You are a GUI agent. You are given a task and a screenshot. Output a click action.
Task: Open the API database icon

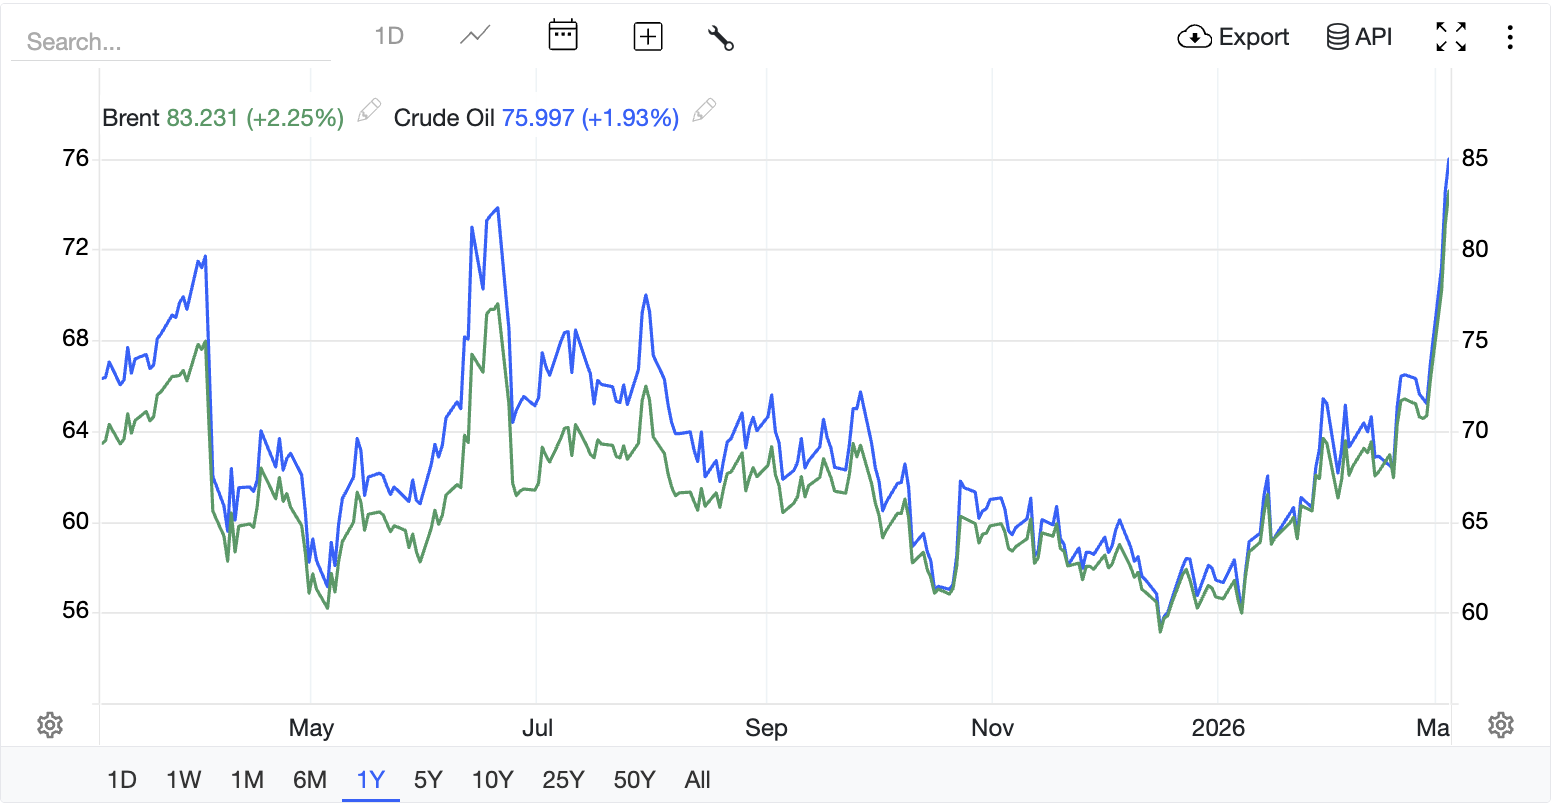pos(1338,35)
